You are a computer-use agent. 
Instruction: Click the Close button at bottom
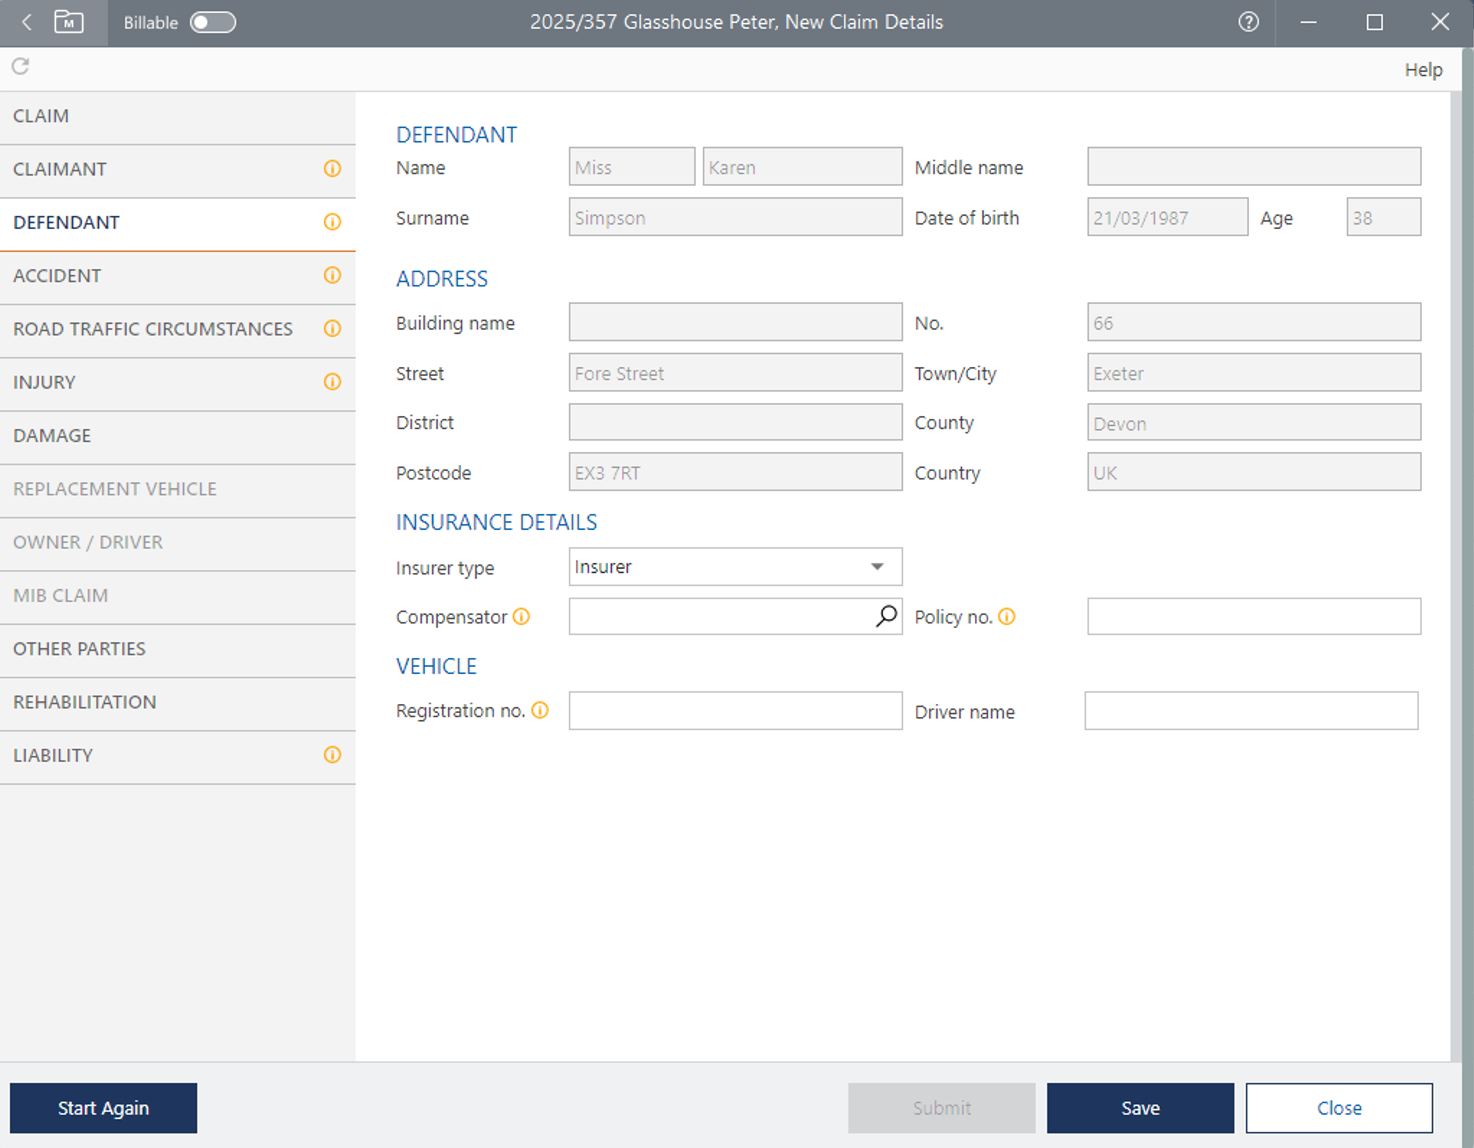point(1338,1108)
